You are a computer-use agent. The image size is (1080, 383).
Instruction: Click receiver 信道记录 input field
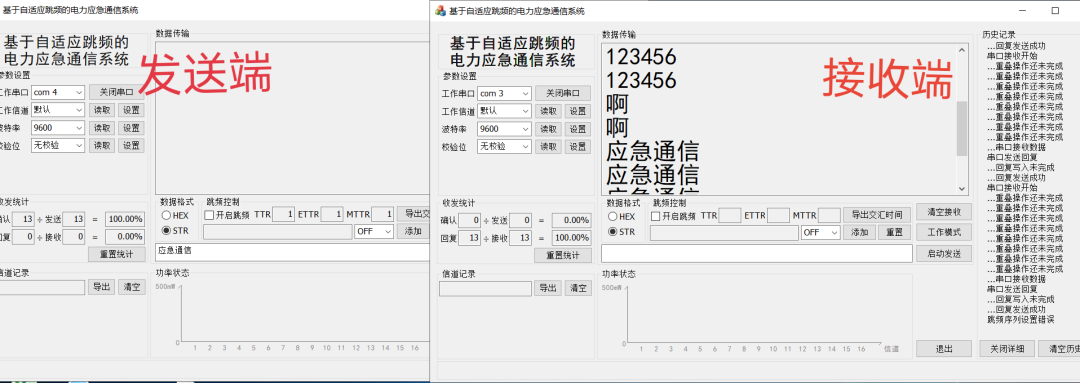coord(485,289)
